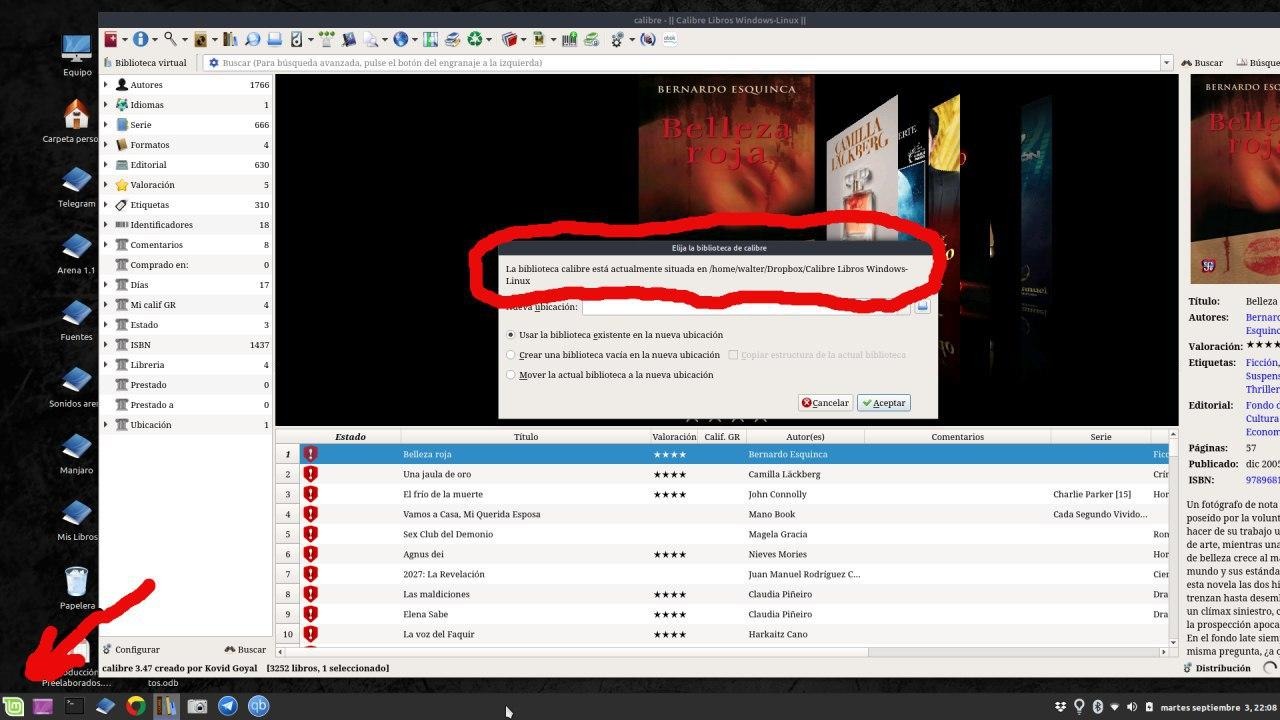Expand the Autores tree category

click(105, 85)
